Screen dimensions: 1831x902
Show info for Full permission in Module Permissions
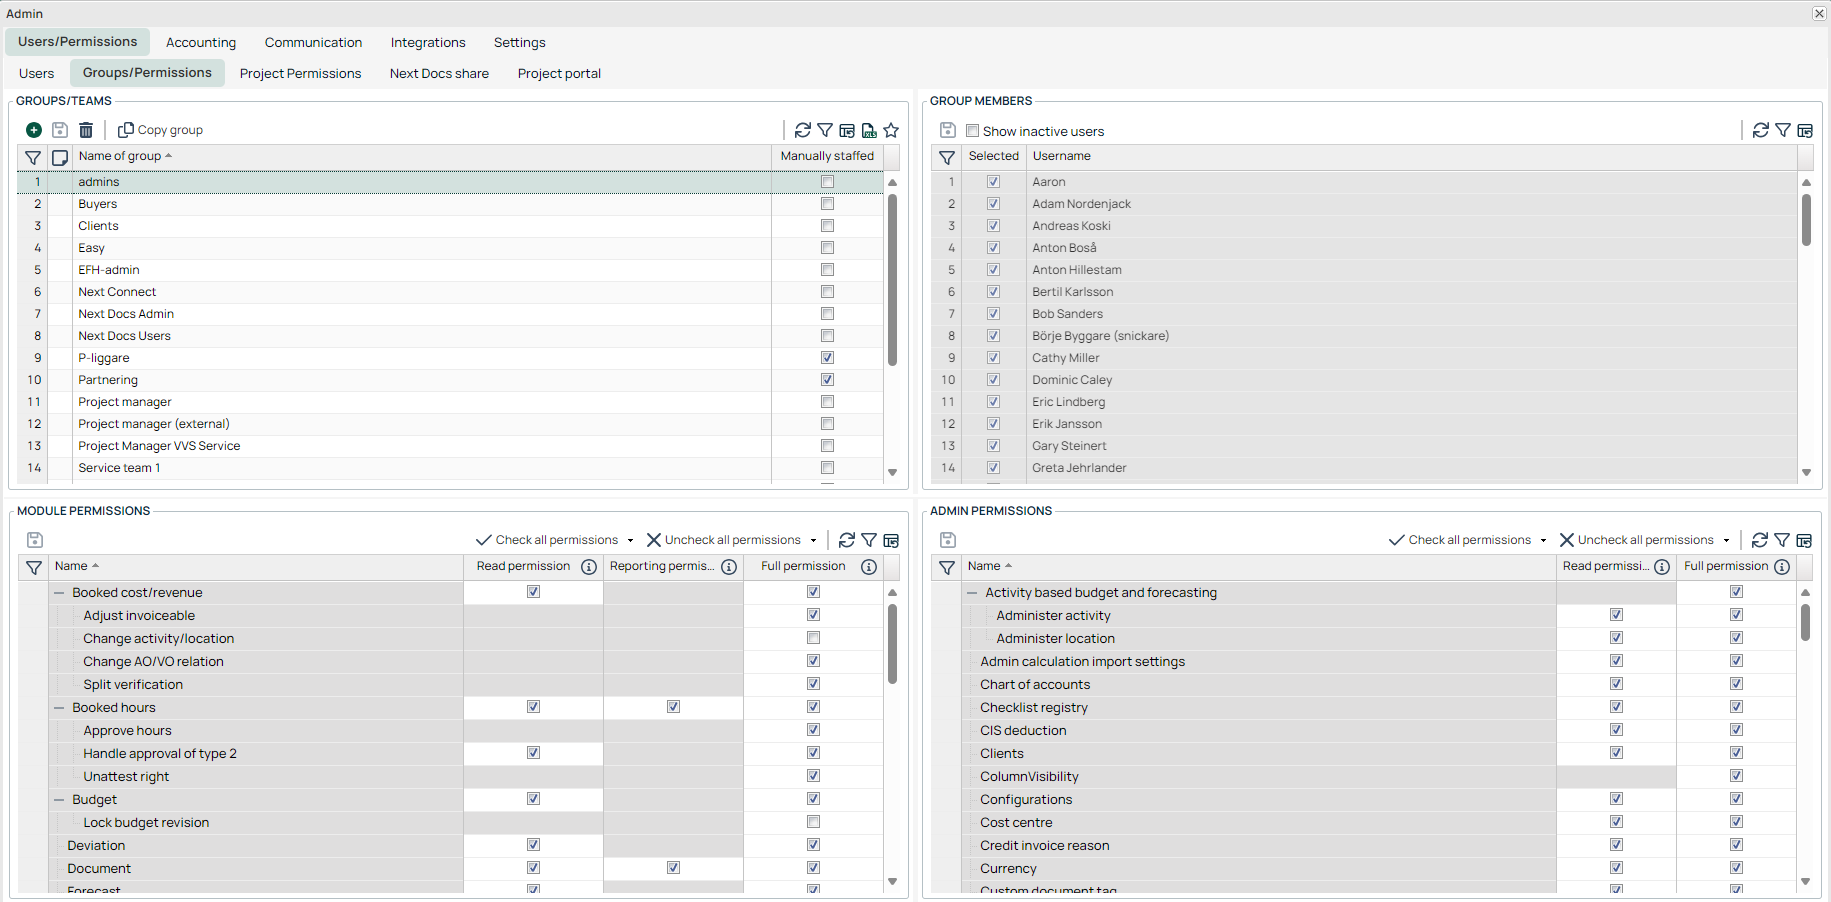coord(869,567)
